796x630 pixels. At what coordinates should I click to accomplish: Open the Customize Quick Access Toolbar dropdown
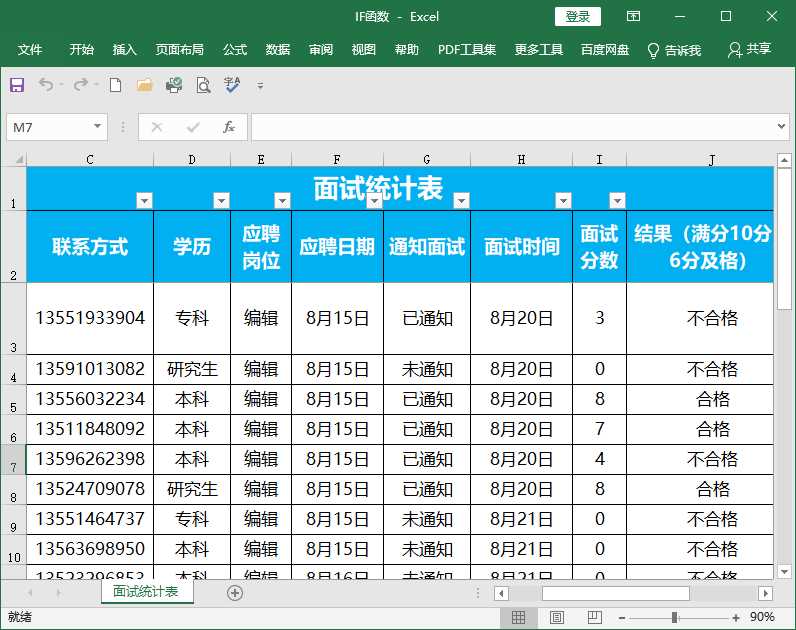click(x=261, y=87)
